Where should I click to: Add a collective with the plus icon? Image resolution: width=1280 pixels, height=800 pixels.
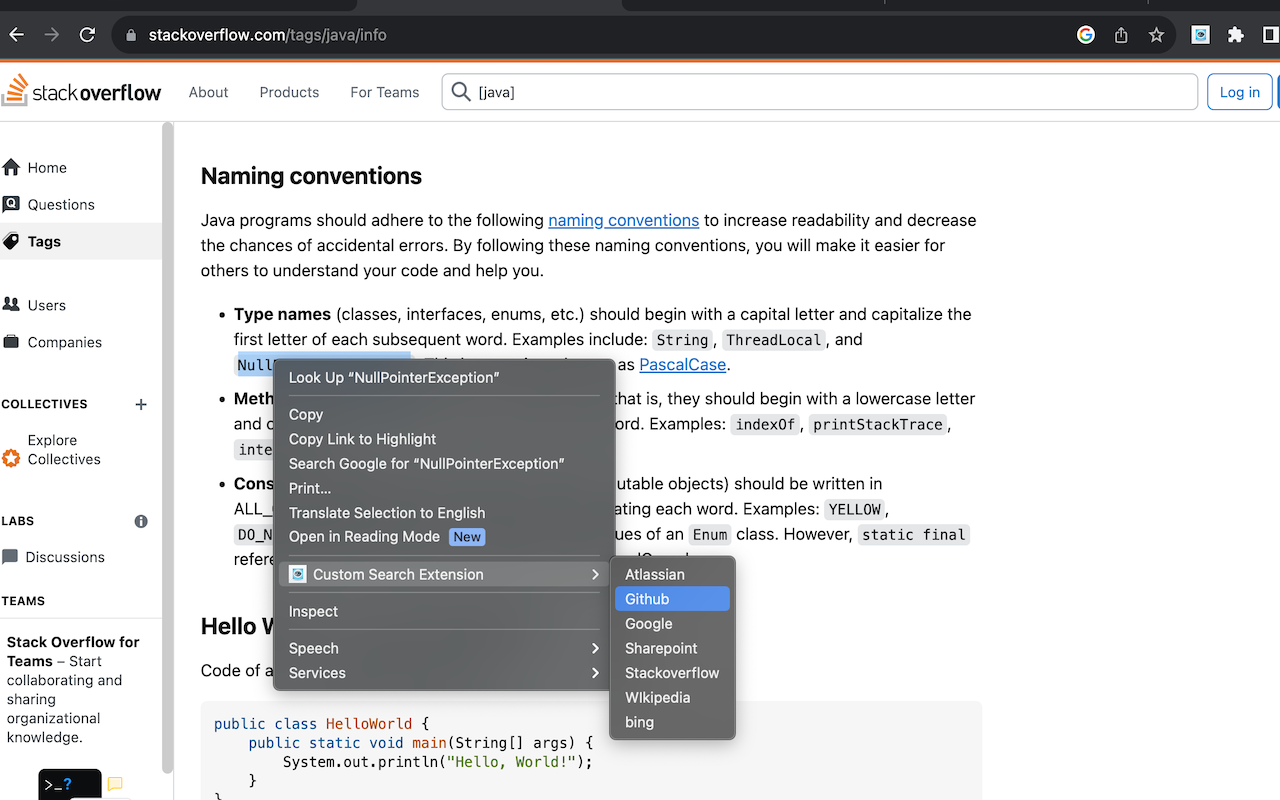click(x=141, y=404)
